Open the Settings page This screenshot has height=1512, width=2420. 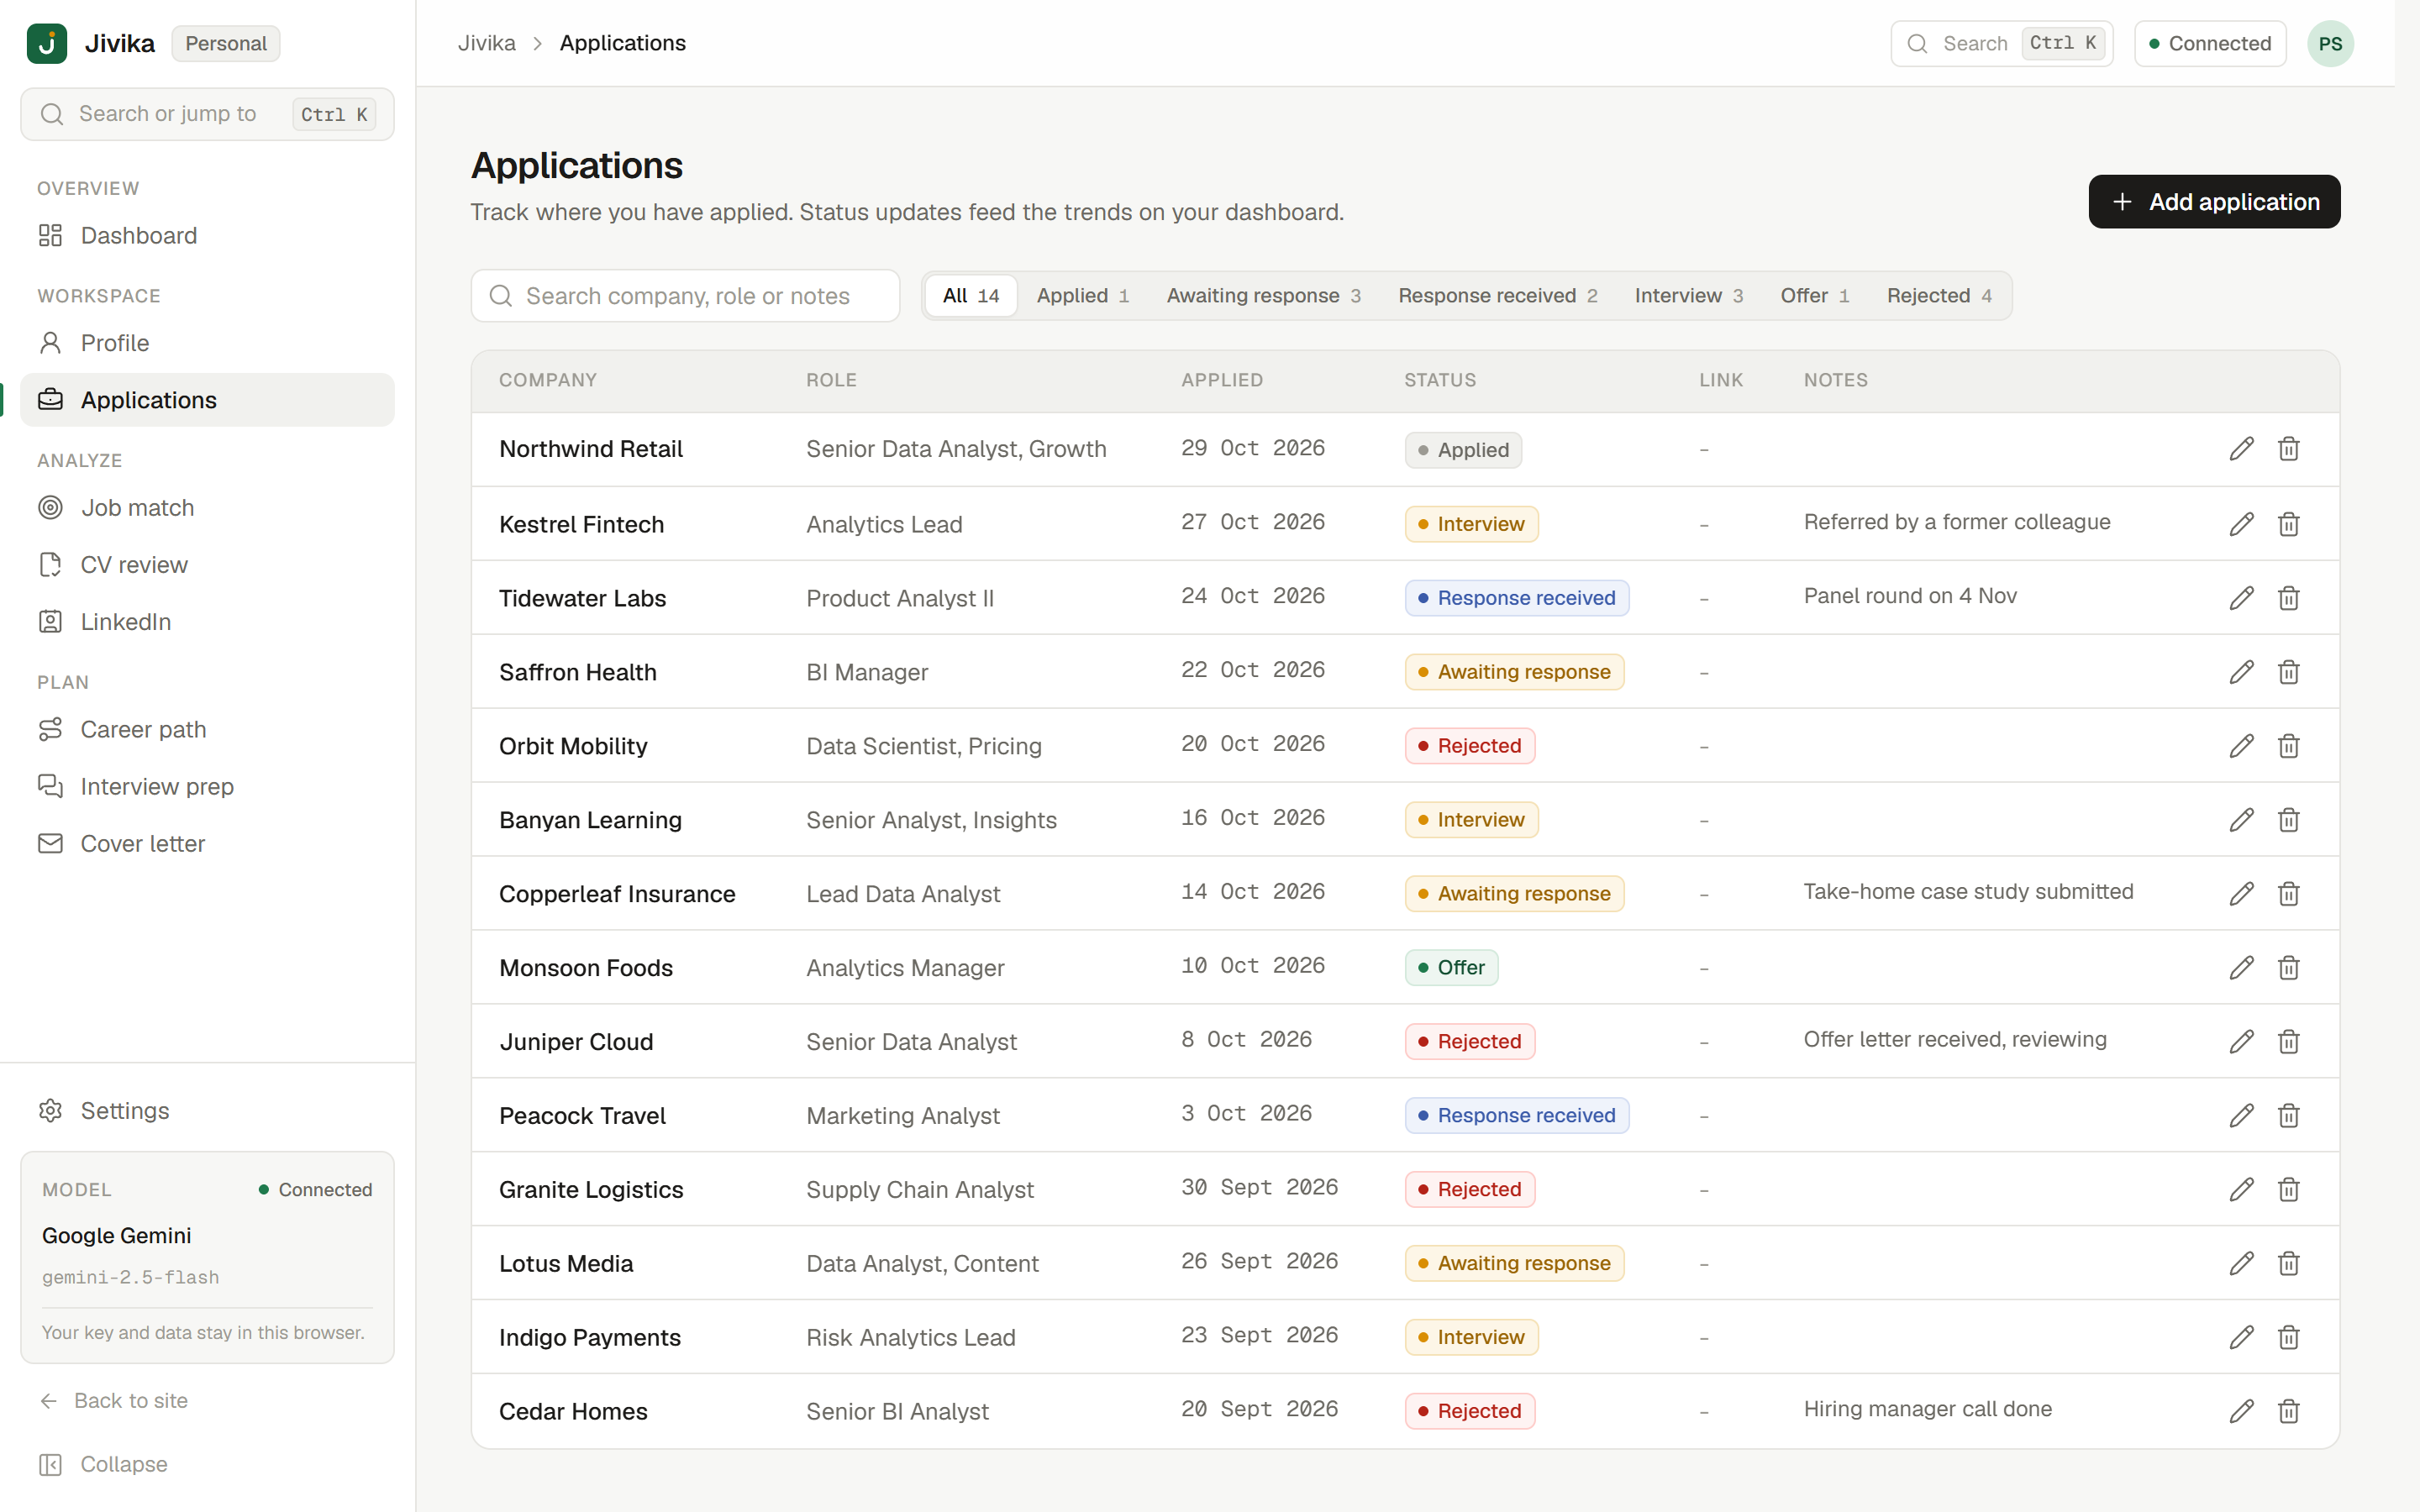(207, 1111)
